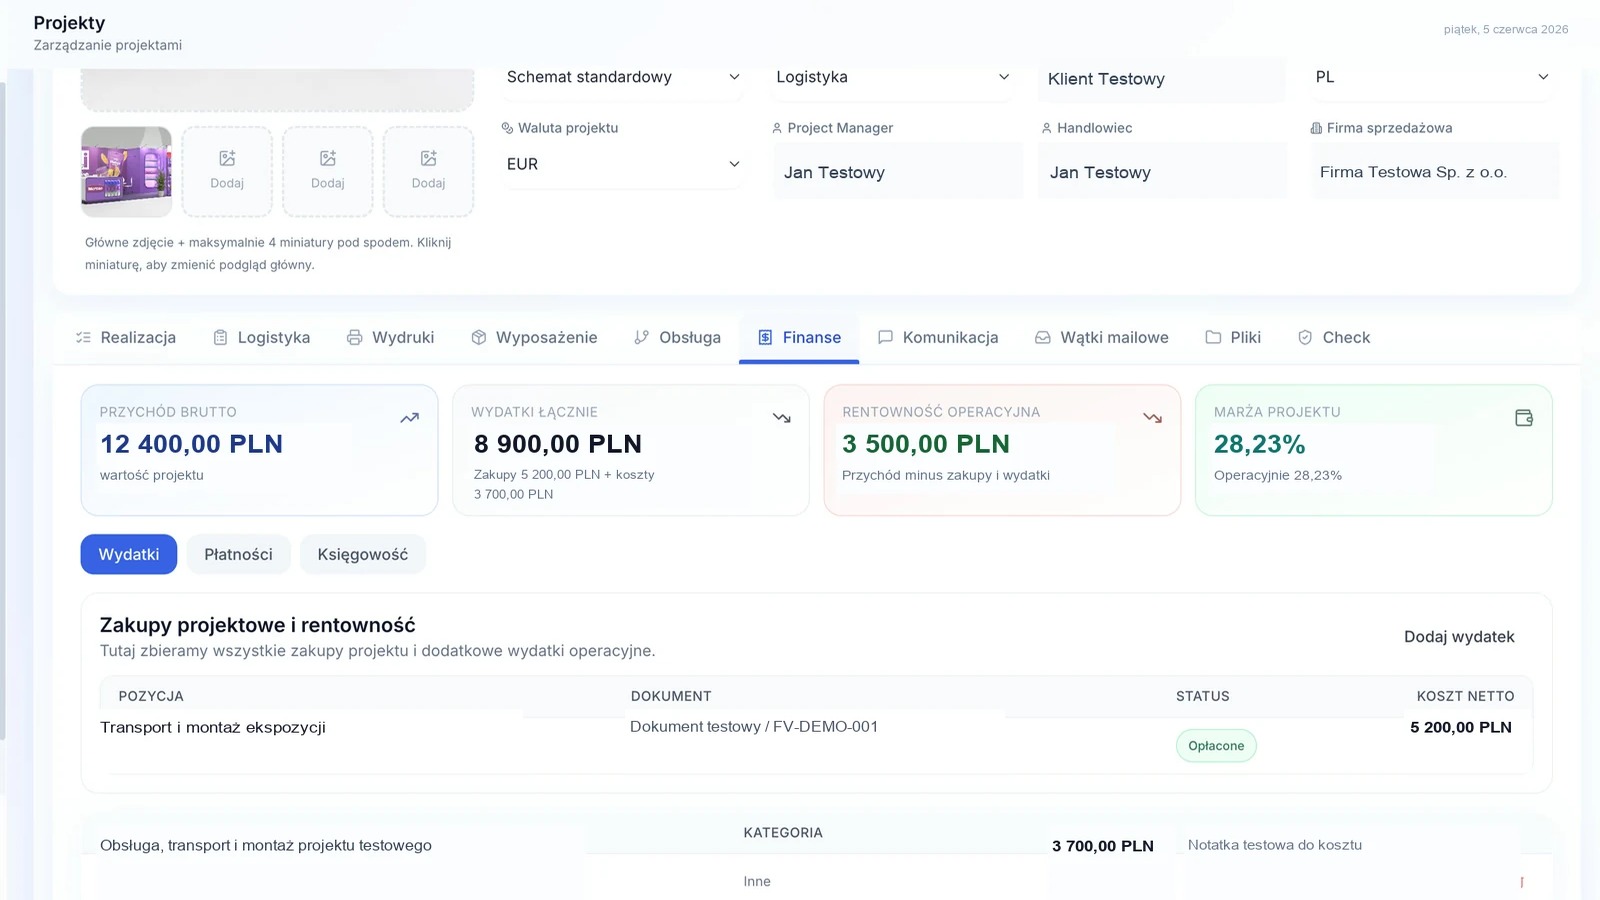Screen dimensions: 1600x900
Task: Select the purple booth photo thumbnail
Action: (126, 171)
